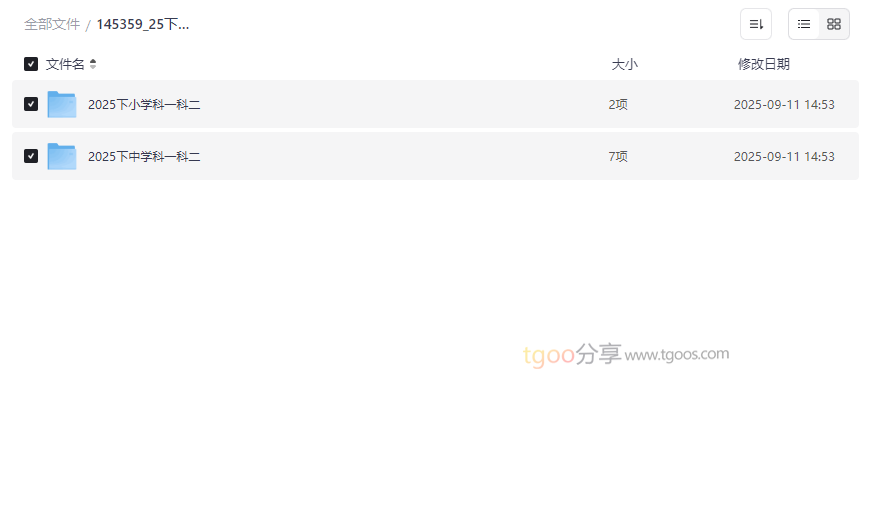This screenshot has width=874, height=514.
Task: Click the 2项 size cell
Action: click(x=618, y=104)
